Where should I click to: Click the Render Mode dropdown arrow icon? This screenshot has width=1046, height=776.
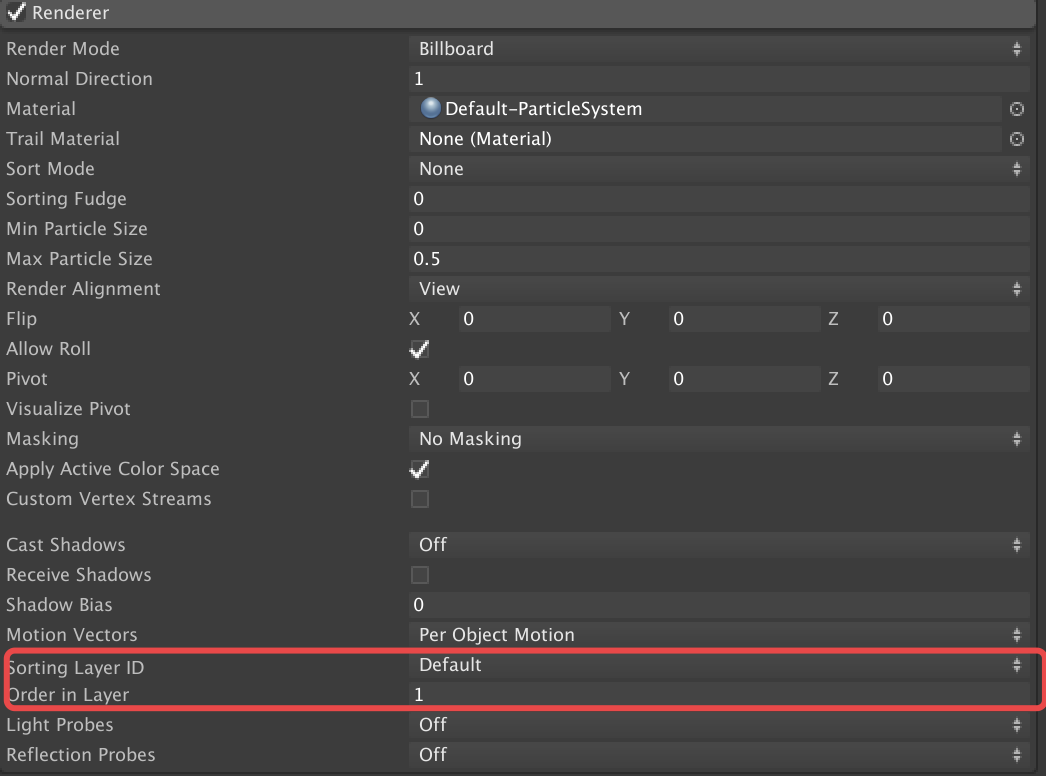pyautogui.click(x=1017, y=48)
